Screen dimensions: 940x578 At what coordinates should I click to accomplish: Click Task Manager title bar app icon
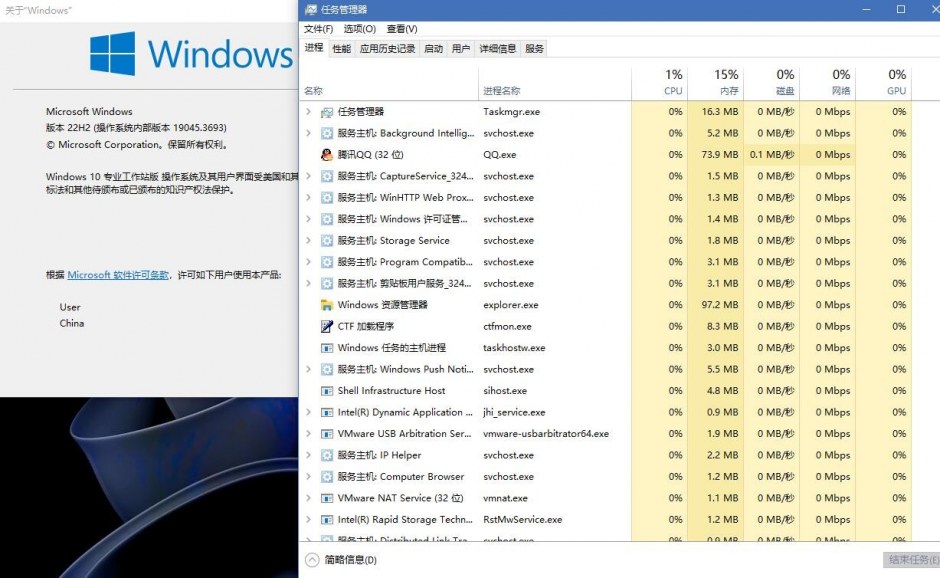[x=311, y=10]
